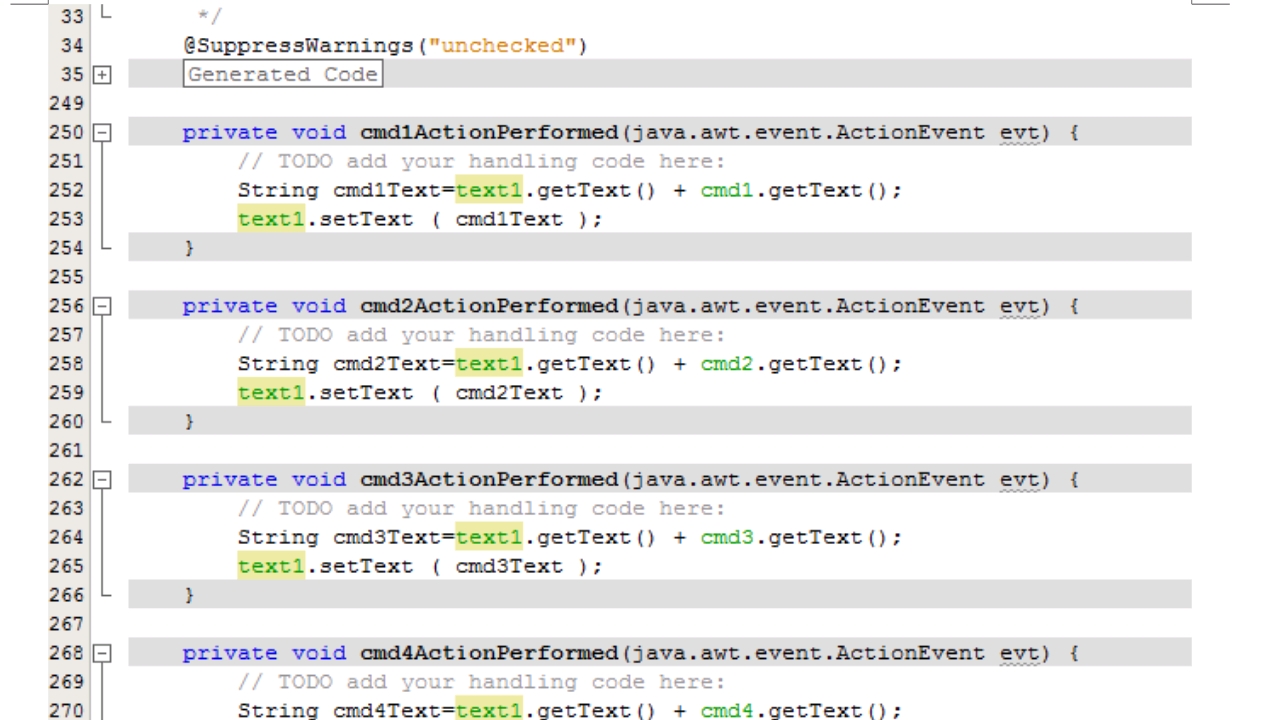Click highlighted text1 on line 258

click(x=489, y=364)
